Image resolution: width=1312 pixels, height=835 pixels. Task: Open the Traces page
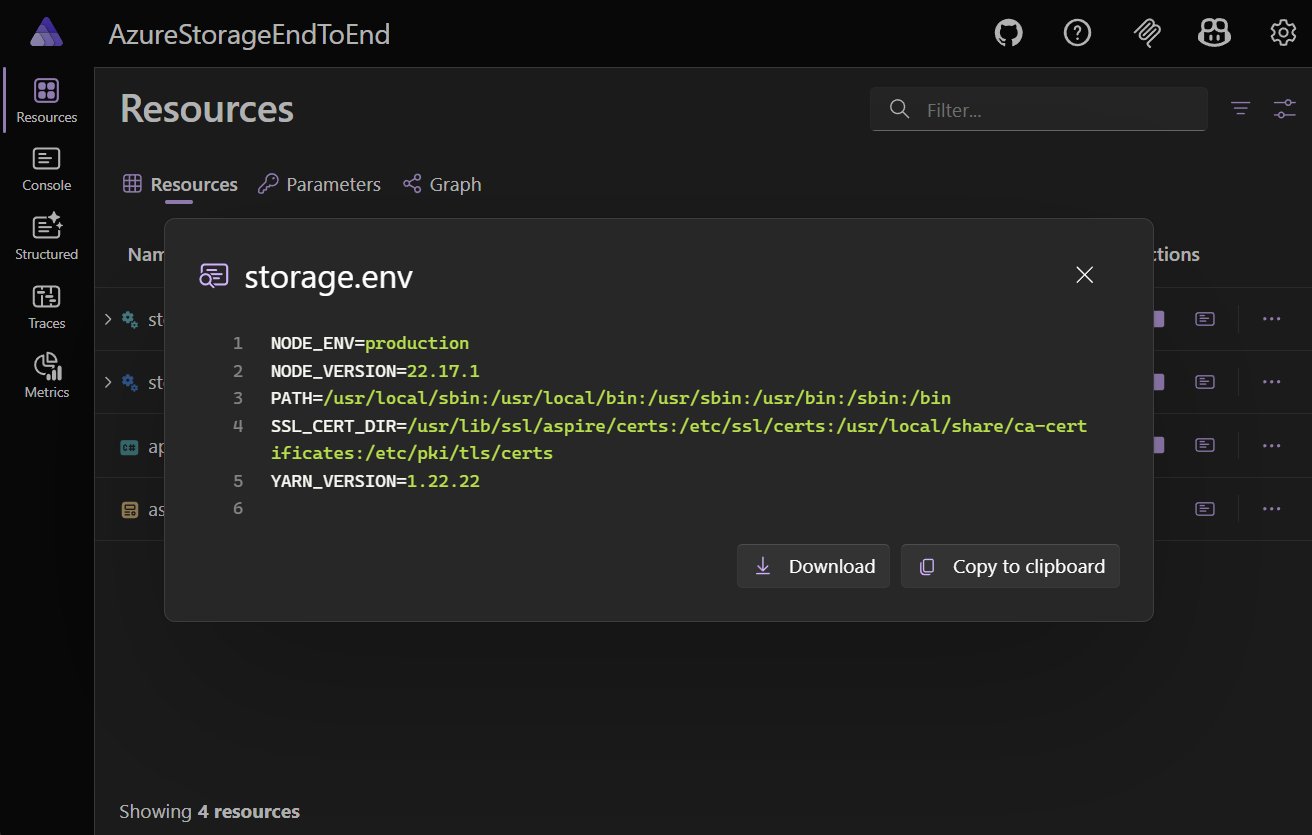tap(45, 305)
